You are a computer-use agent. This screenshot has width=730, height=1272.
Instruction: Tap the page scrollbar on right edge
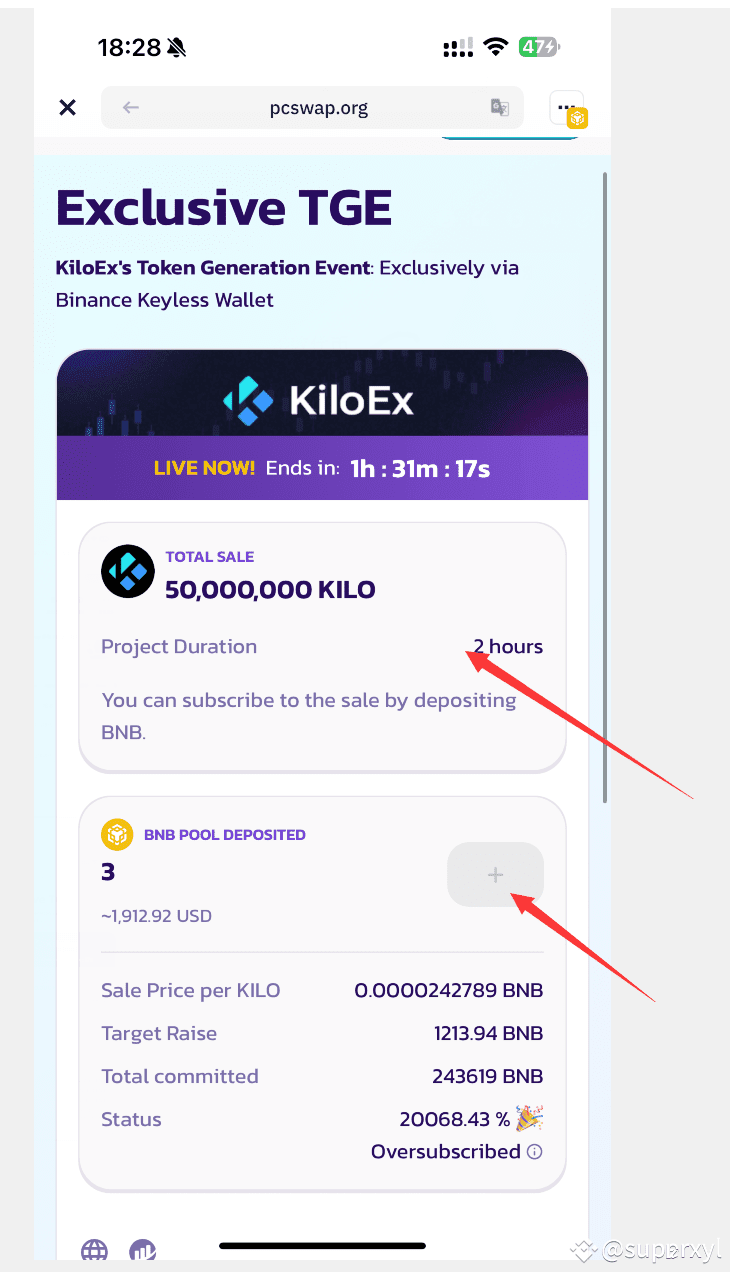[604, 487]
